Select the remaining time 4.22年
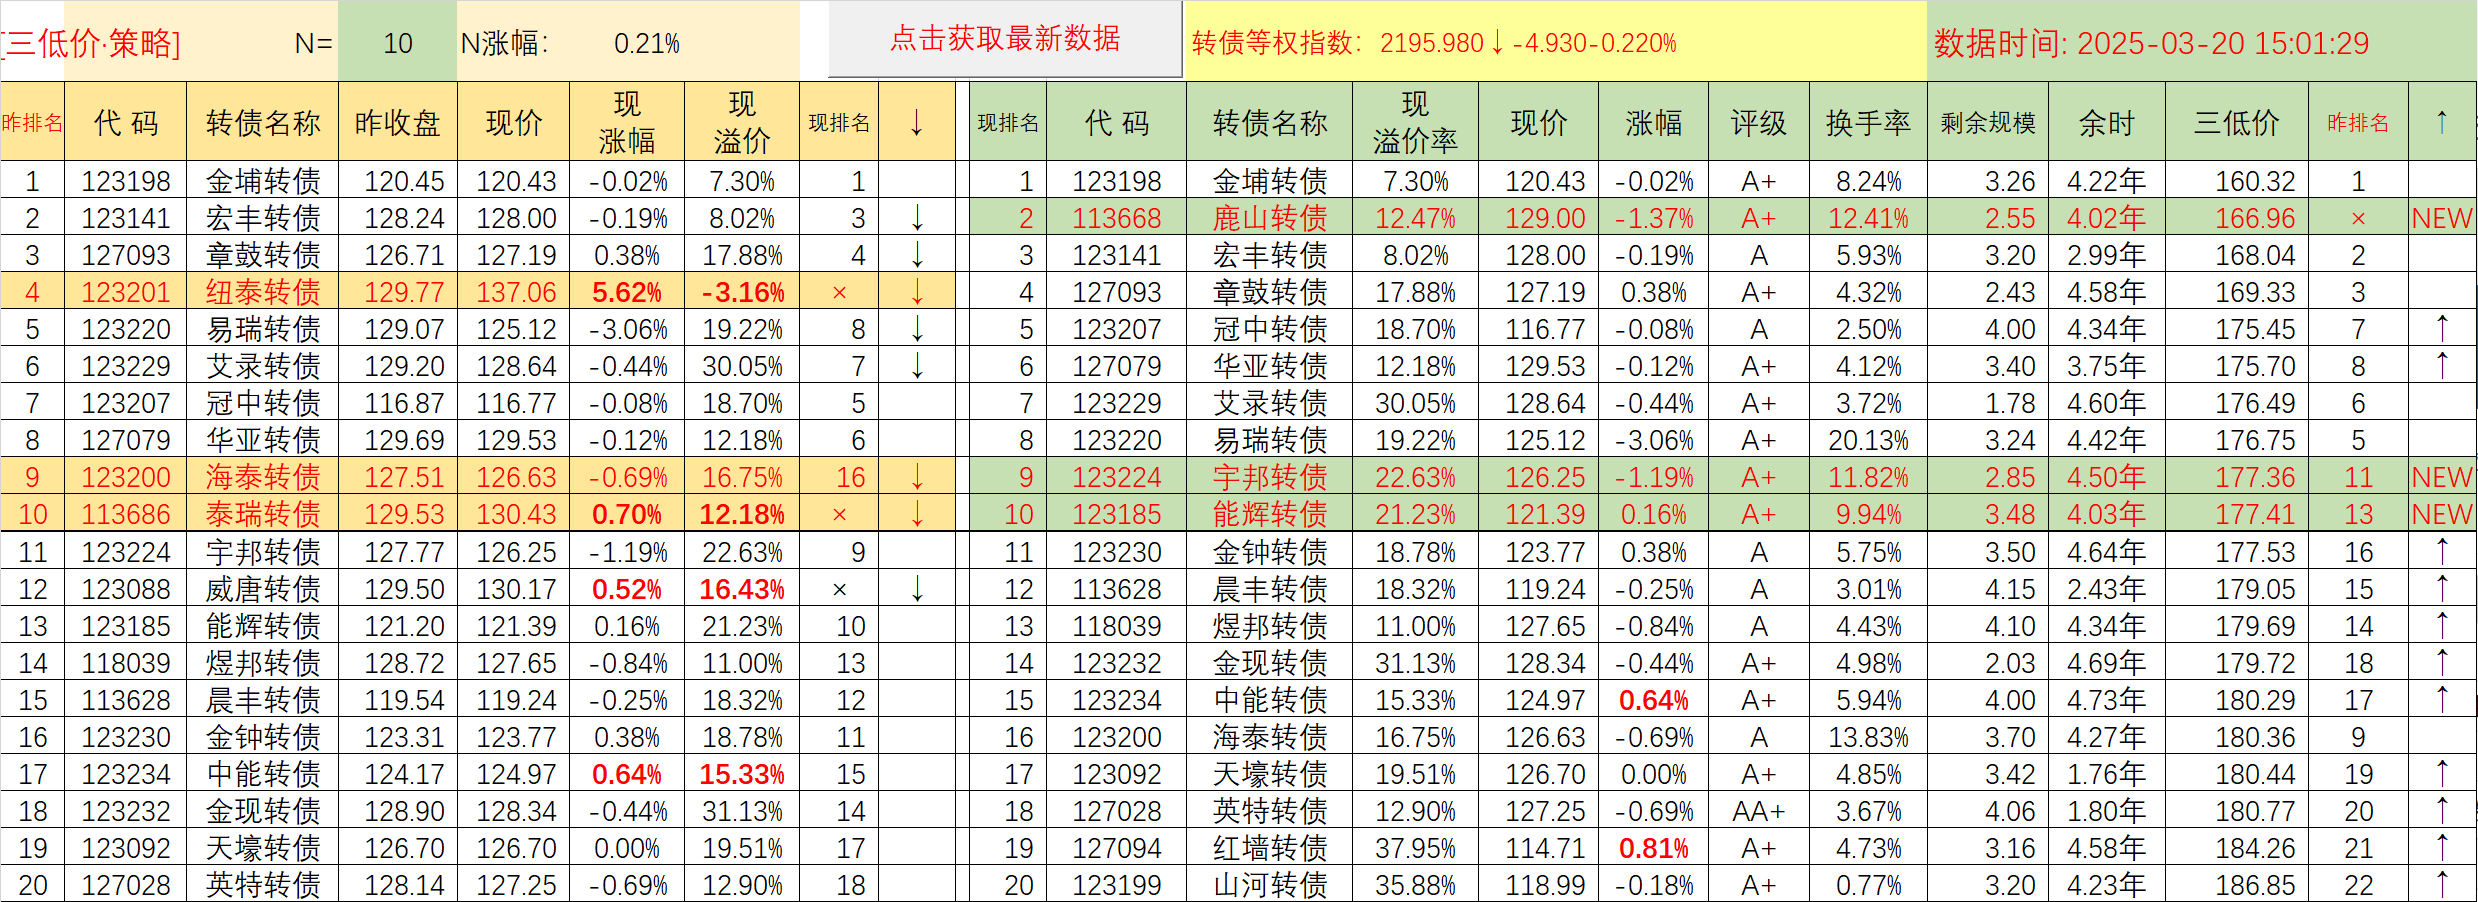Image resolution: width=2478 pixels, height=902 pixels. click(2107, 181)
